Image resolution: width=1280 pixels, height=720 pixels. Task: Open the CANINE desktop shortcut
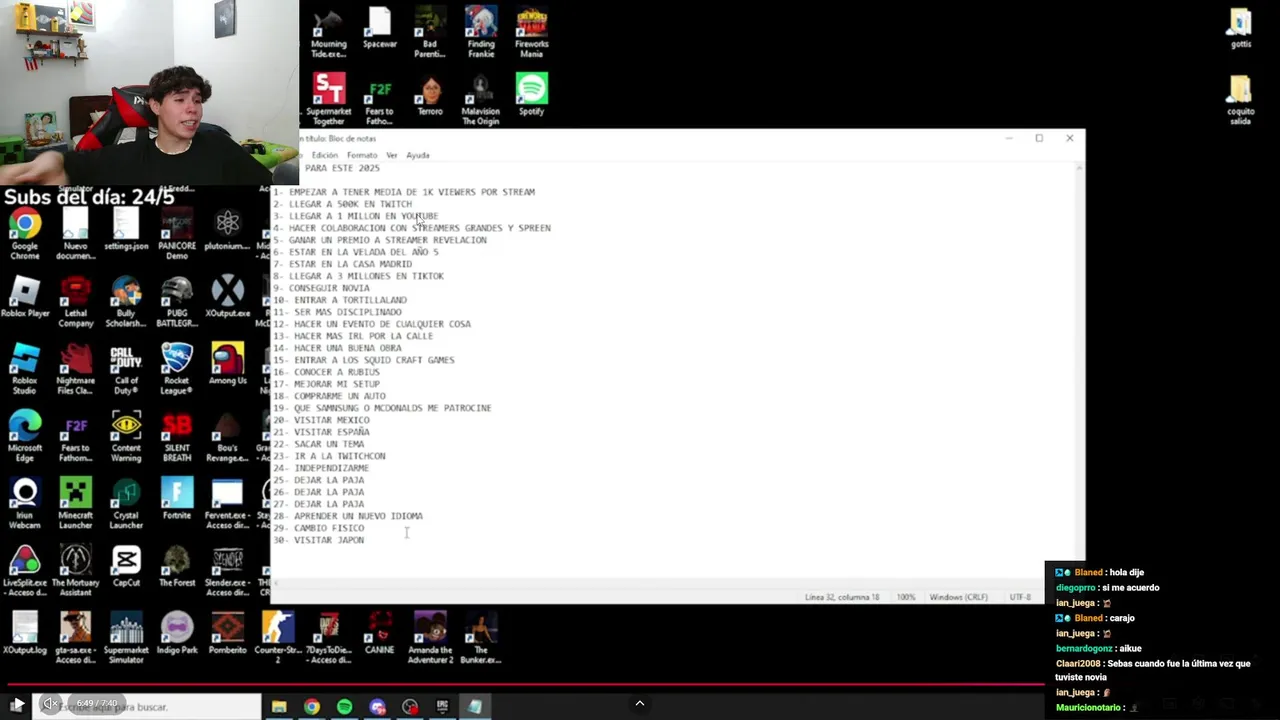click(380, 632)
